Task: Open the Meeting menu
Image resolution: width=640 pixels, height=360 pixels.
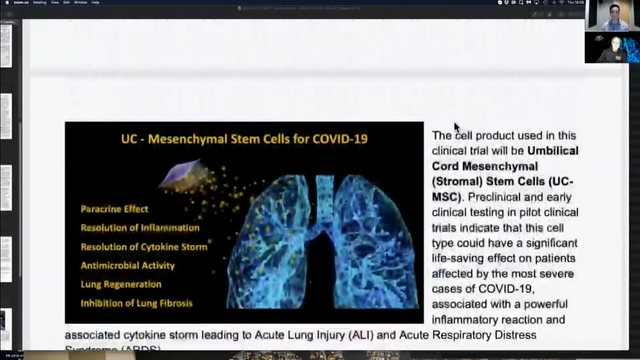Action: click(x=40, y=2)
